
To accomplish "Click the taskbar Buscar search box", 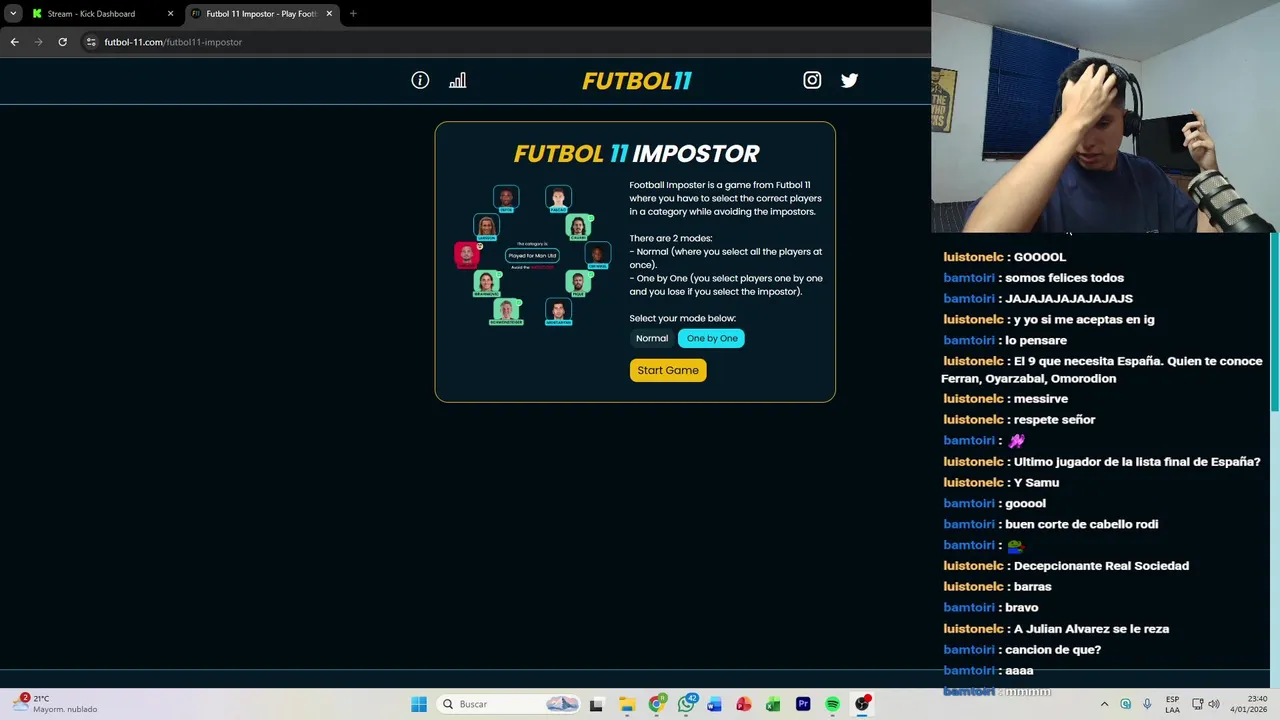I will click(510, 704).
